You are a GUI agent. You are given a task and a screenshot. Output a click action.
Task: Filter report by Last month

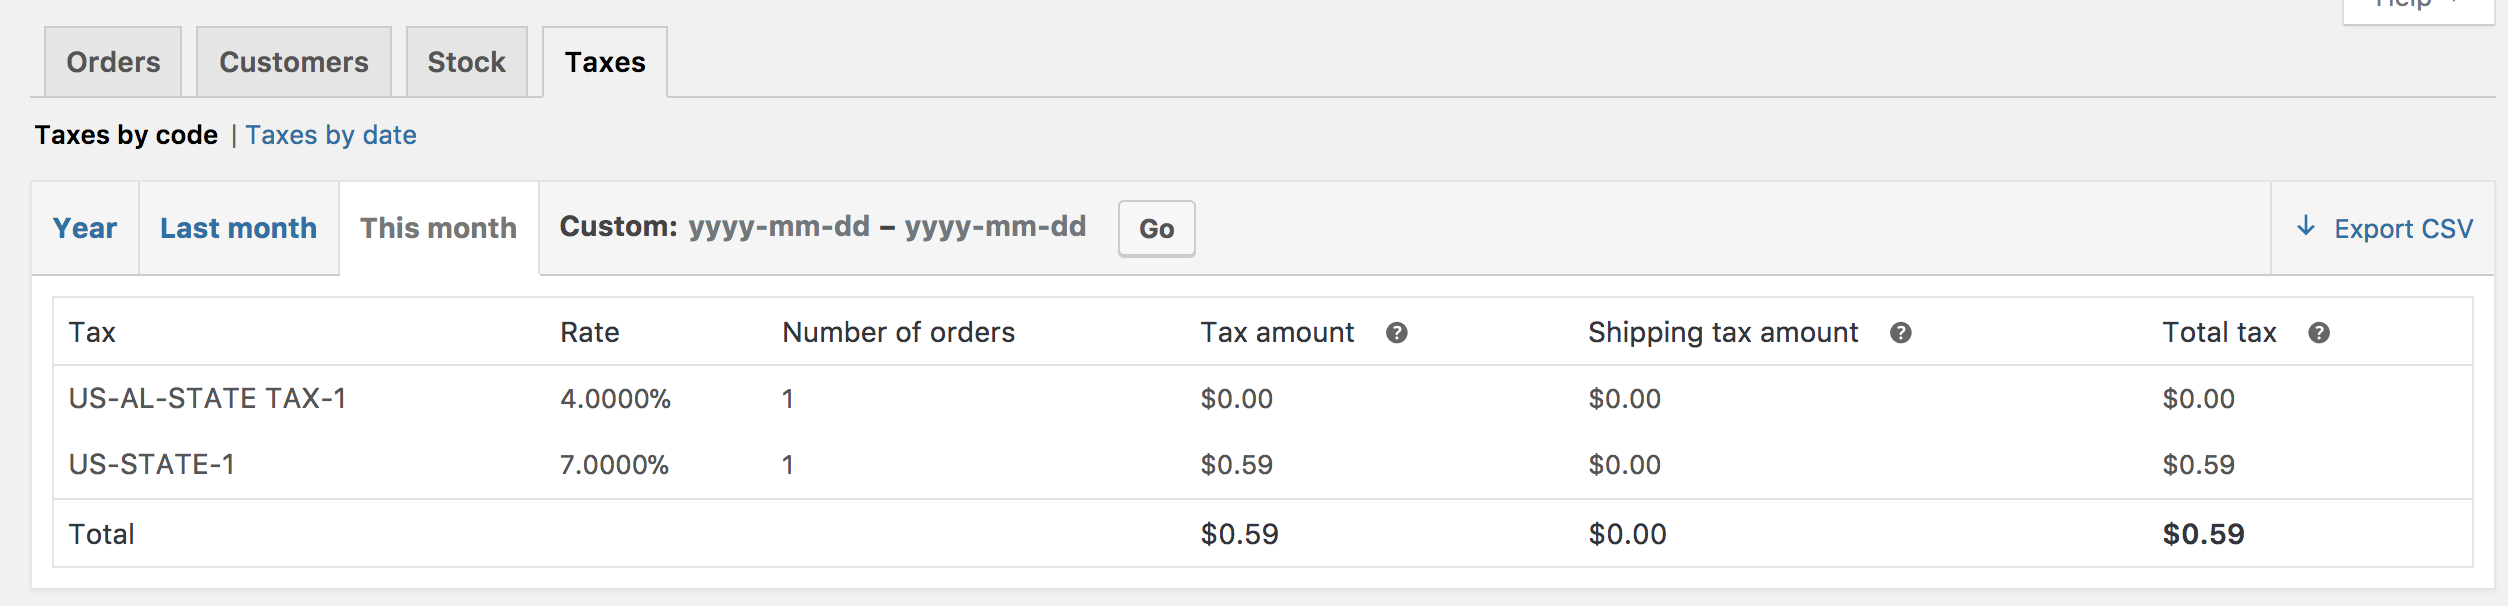click(238, 228)
